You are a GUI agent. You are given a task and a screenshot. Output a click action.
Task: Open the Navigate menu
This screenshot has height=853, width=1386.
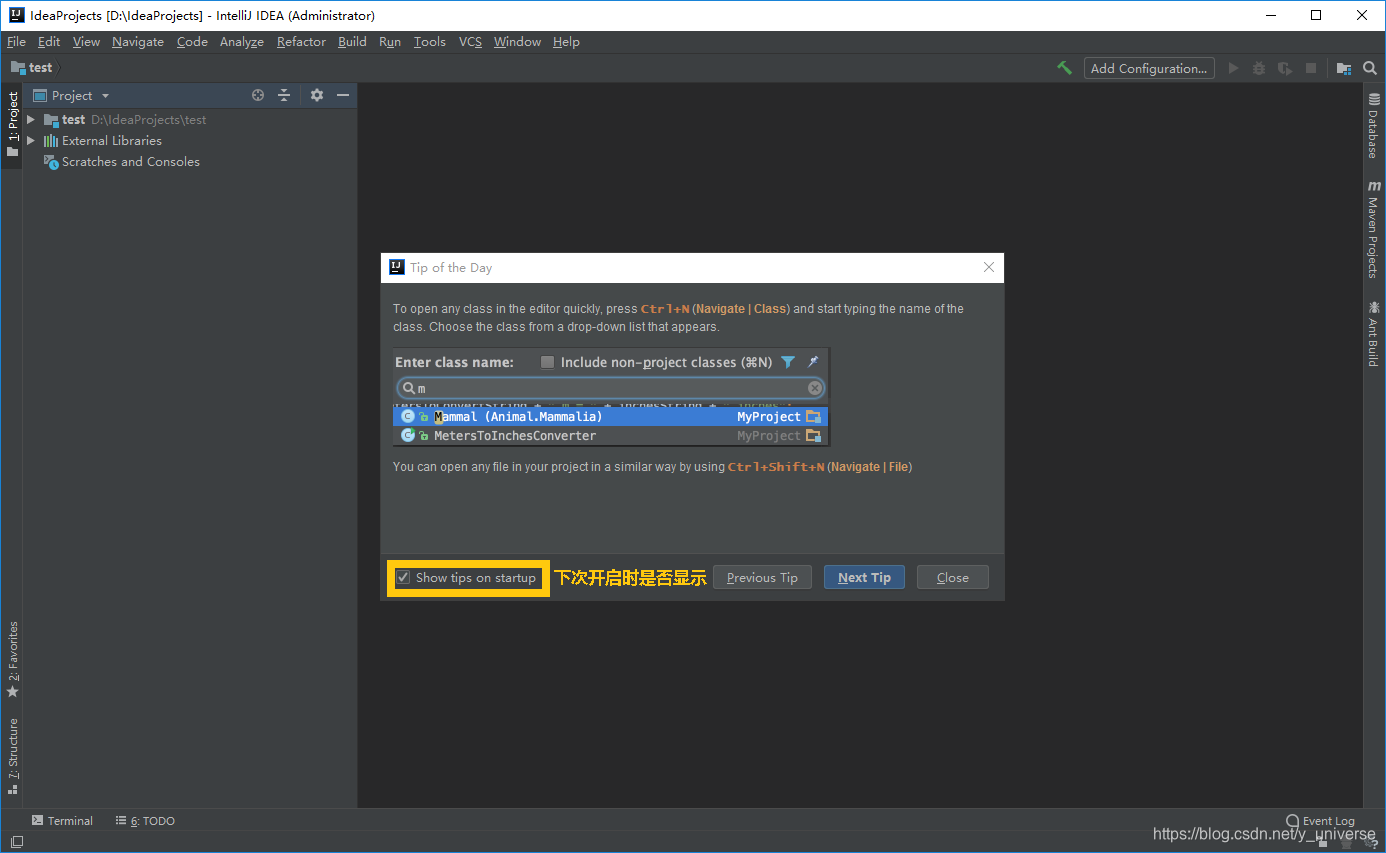(138, 42)
